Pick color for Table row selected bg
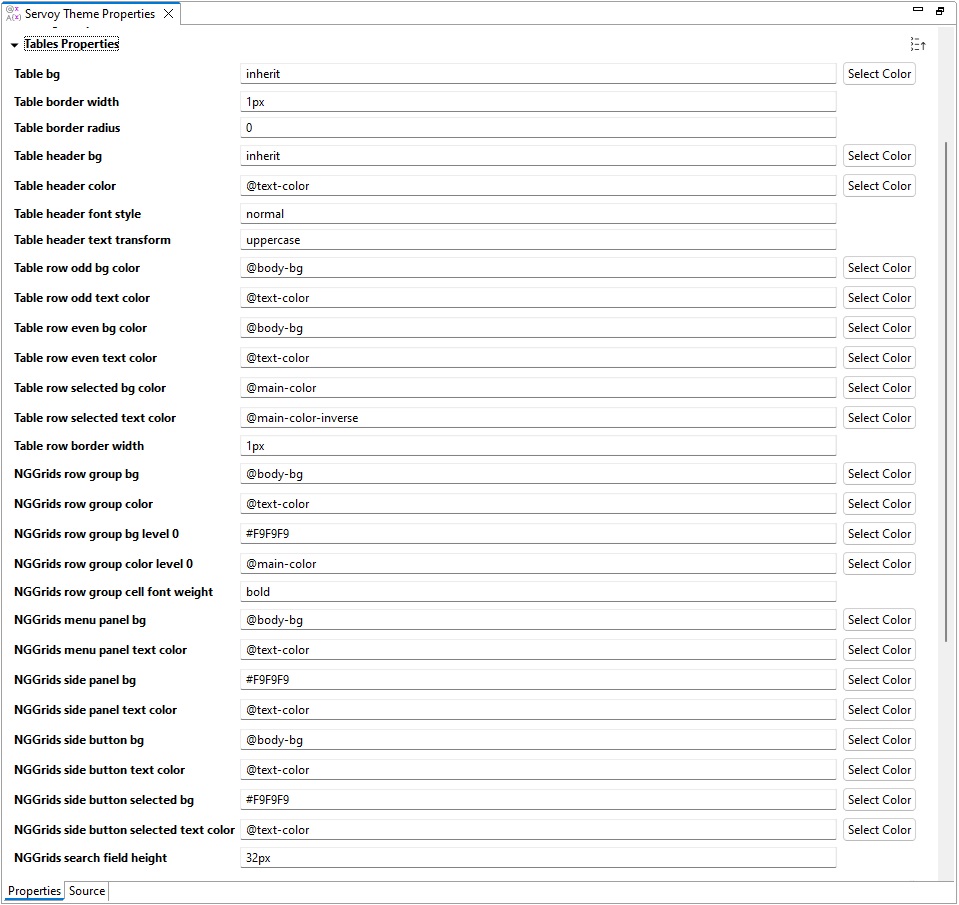 coord(879,388)
